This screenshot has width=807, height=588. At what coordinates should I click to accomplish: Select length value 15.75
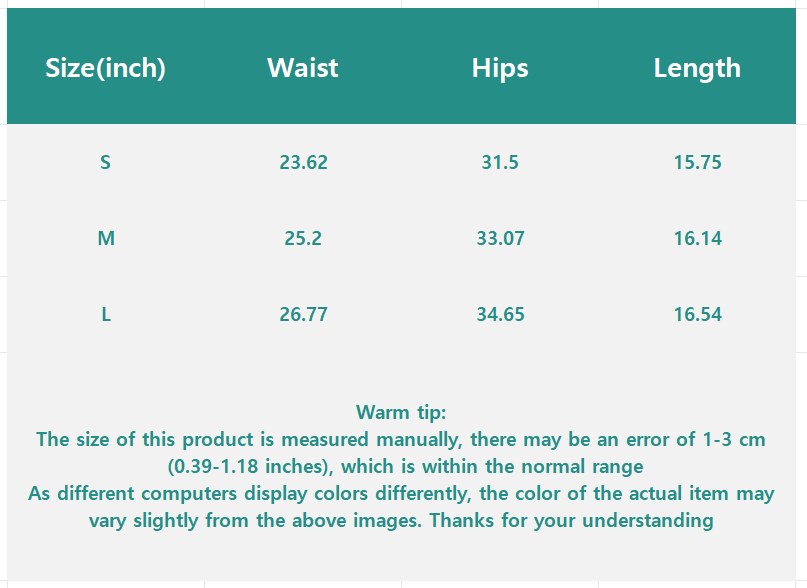tap(697, 162)
